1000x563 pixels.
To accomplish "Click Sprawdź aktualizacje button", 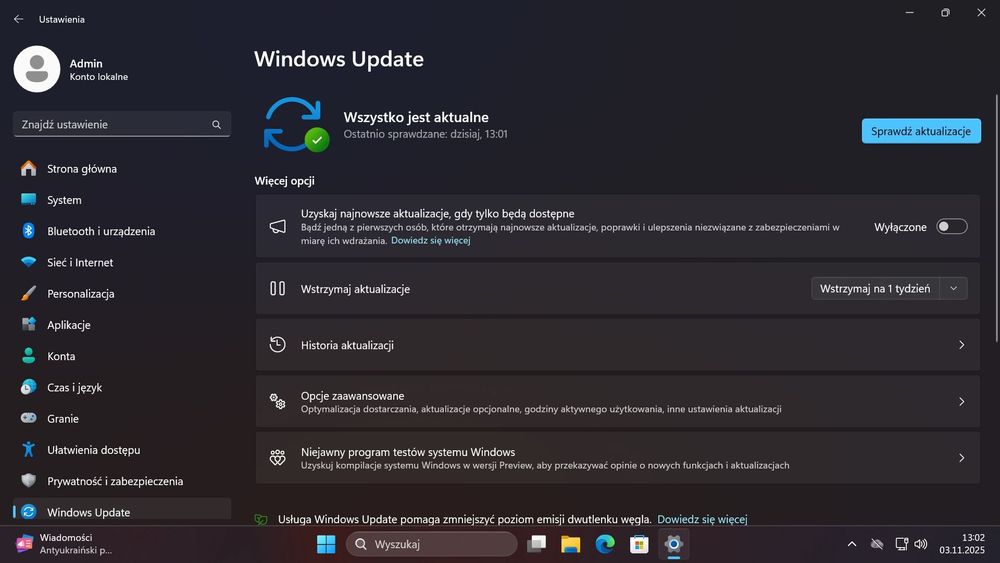I will coord(921,131).
